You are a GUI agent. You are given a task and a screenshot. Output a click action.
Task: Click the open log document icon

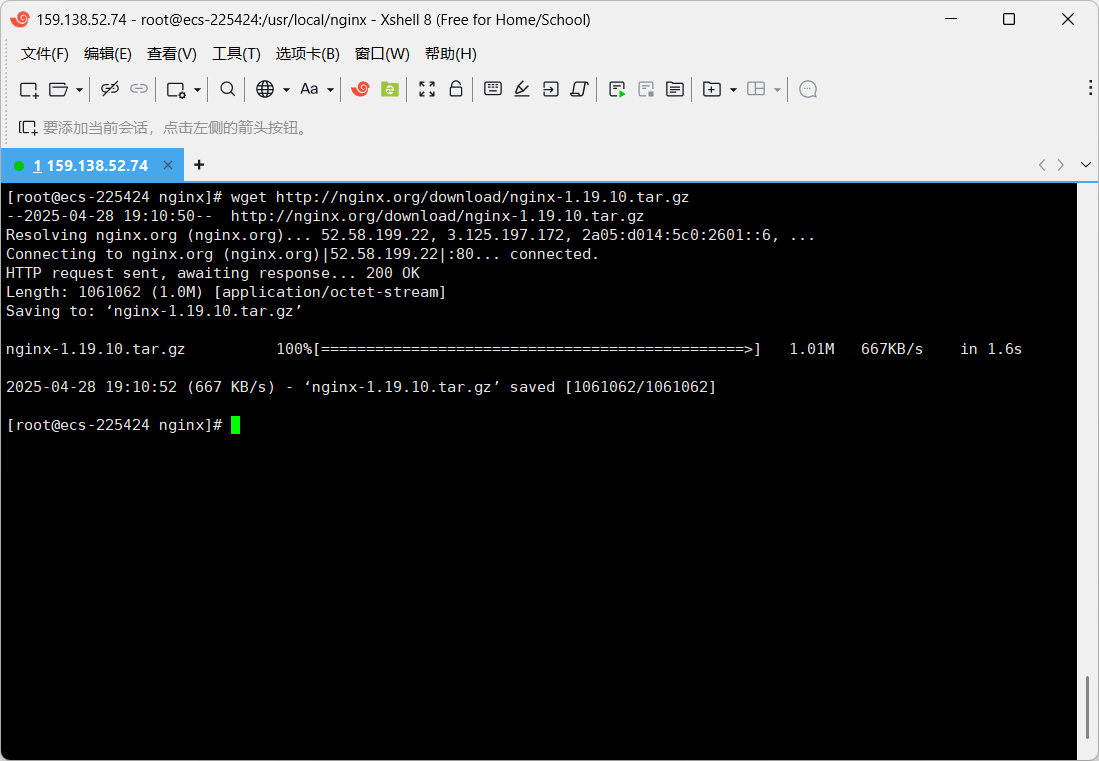675,89
